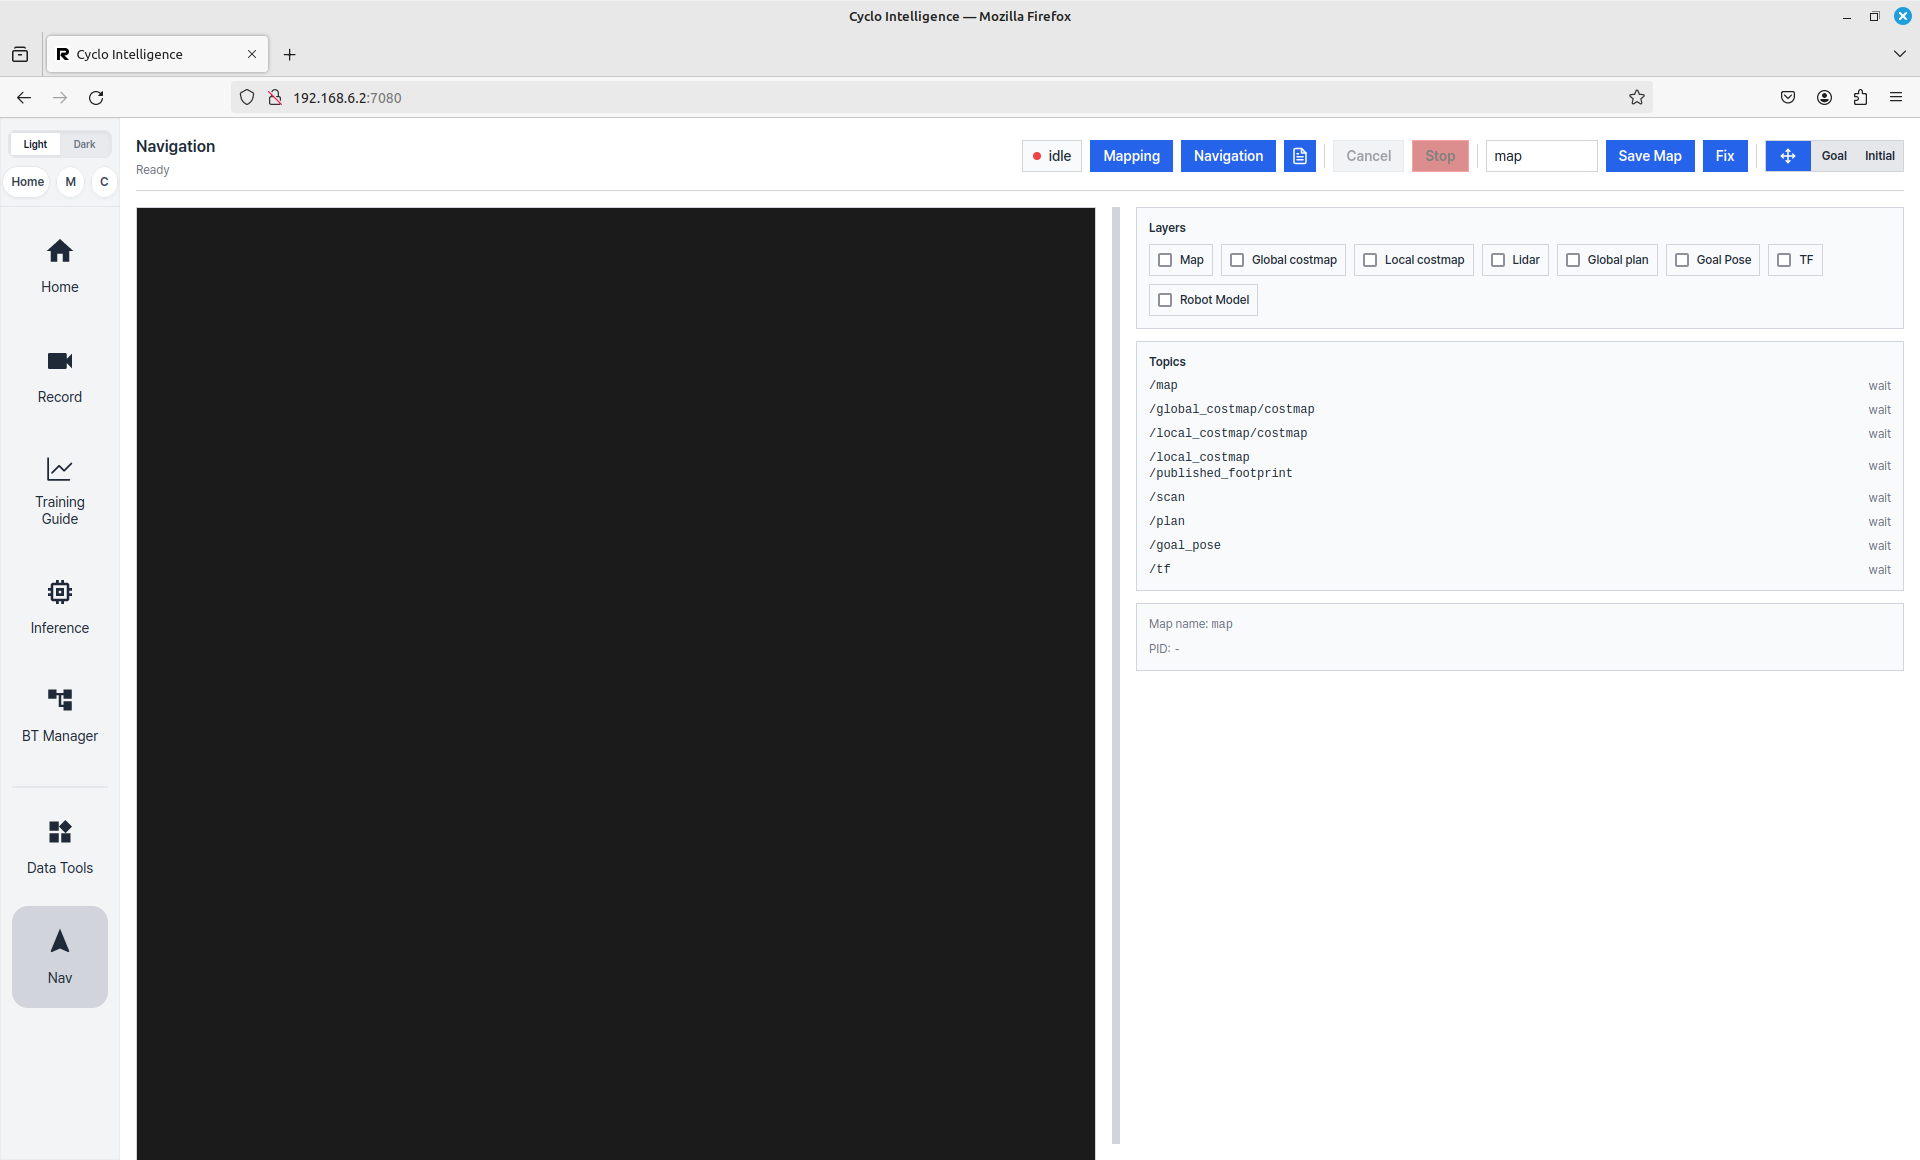Click the published_footprint topic row

[1520, 466]
